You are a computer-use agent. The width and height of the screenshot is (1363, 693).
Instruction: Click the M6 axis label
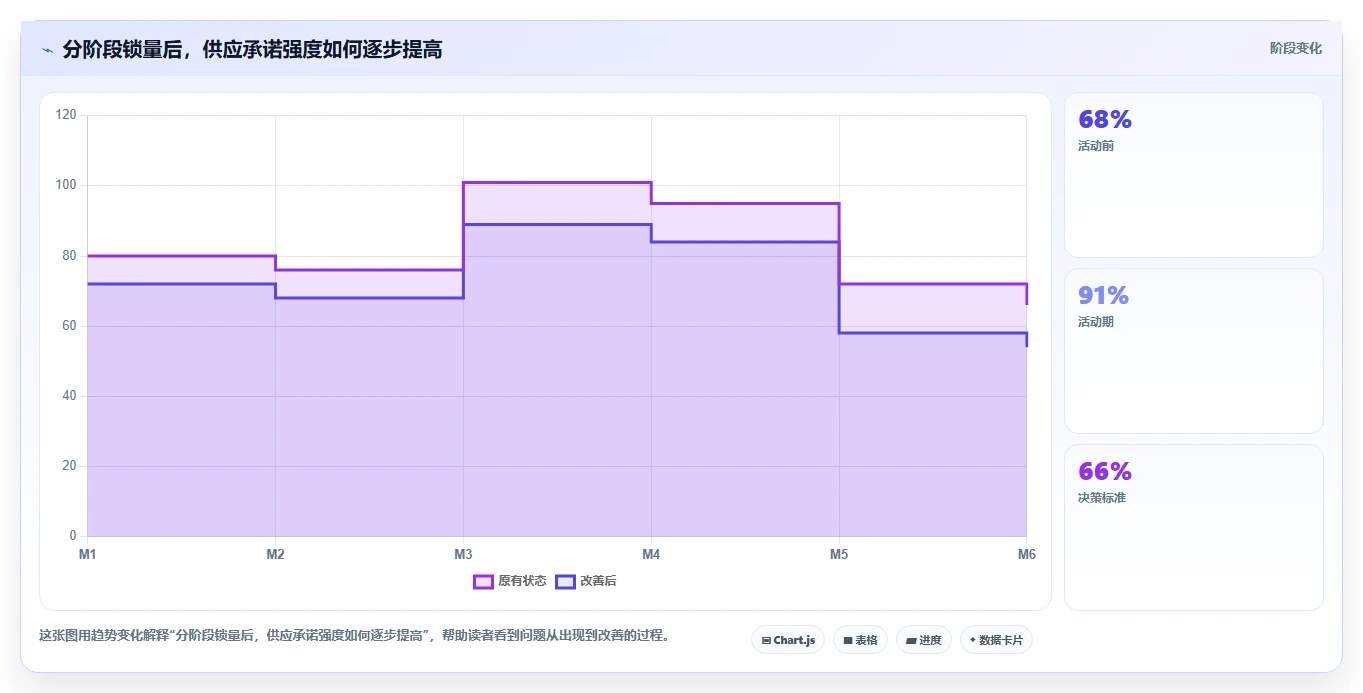click(x=1027, y=554)
